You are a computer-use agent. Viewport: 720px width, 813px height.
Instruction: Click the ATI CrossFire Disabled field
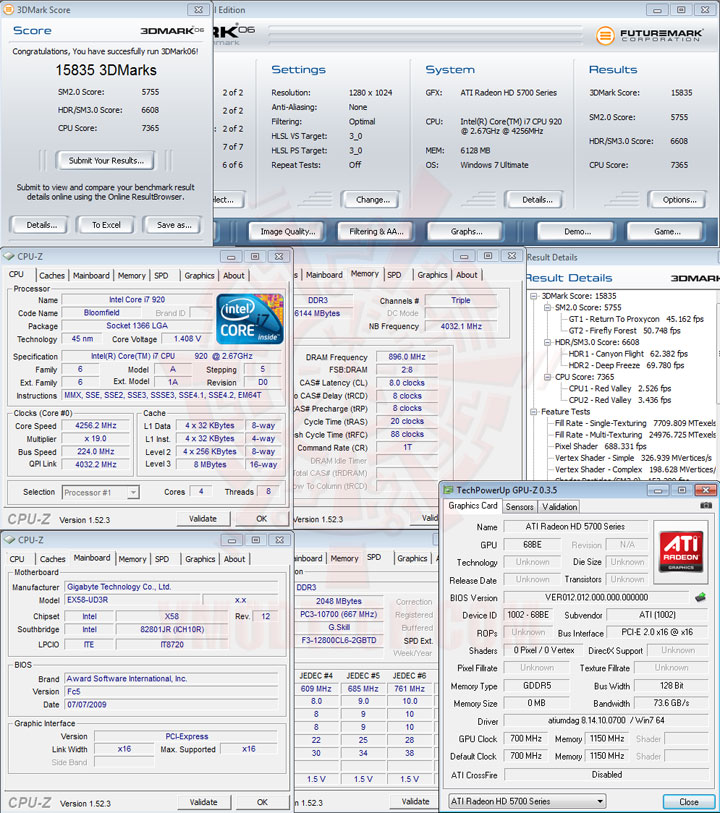pyautogui.click(x=606, y=775)
